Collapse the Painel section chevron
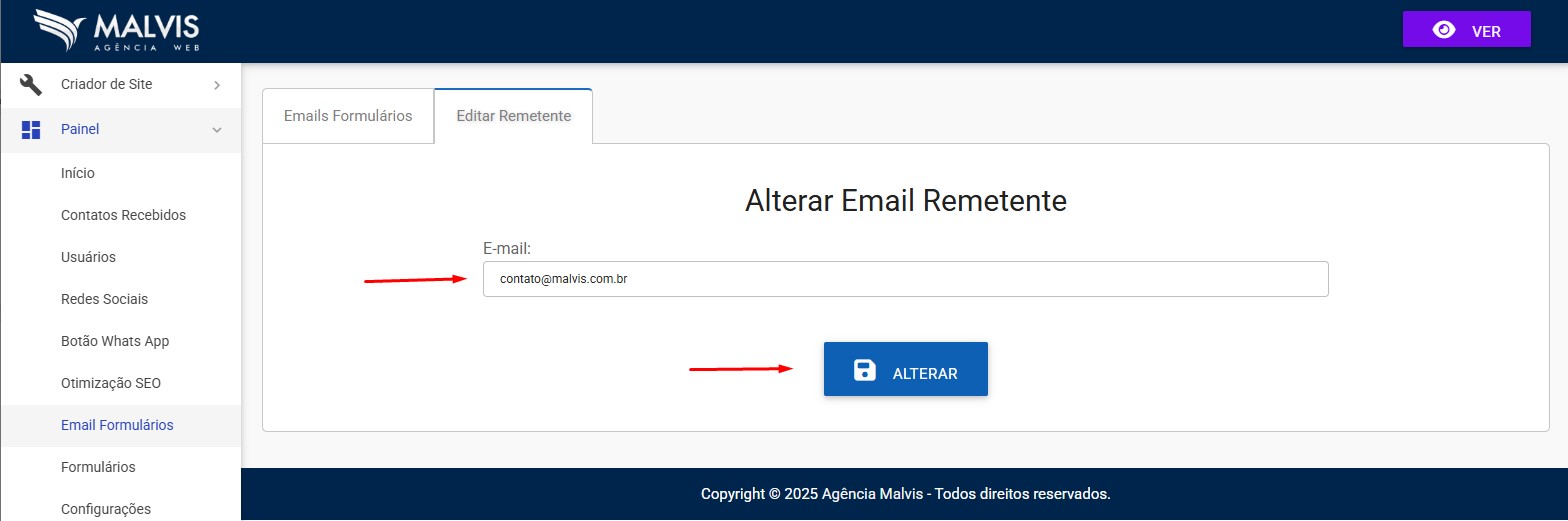Screen dimensions: 1568x521 (x=217, y=130)
